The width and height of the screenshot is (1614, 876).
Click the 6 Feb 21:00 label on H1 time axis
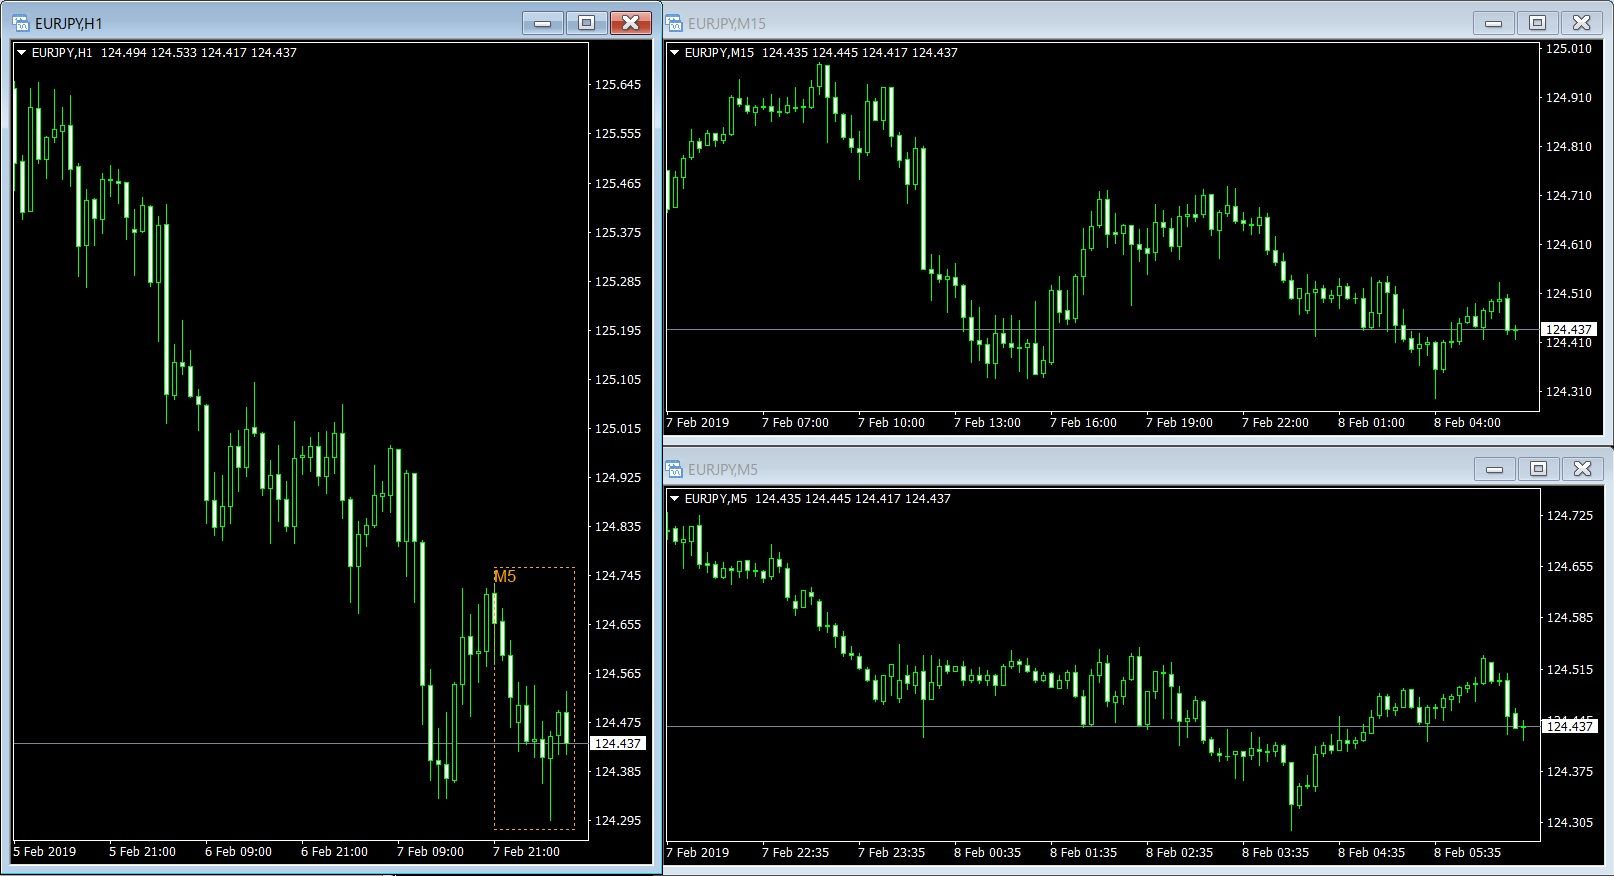(x=334, y=852)
